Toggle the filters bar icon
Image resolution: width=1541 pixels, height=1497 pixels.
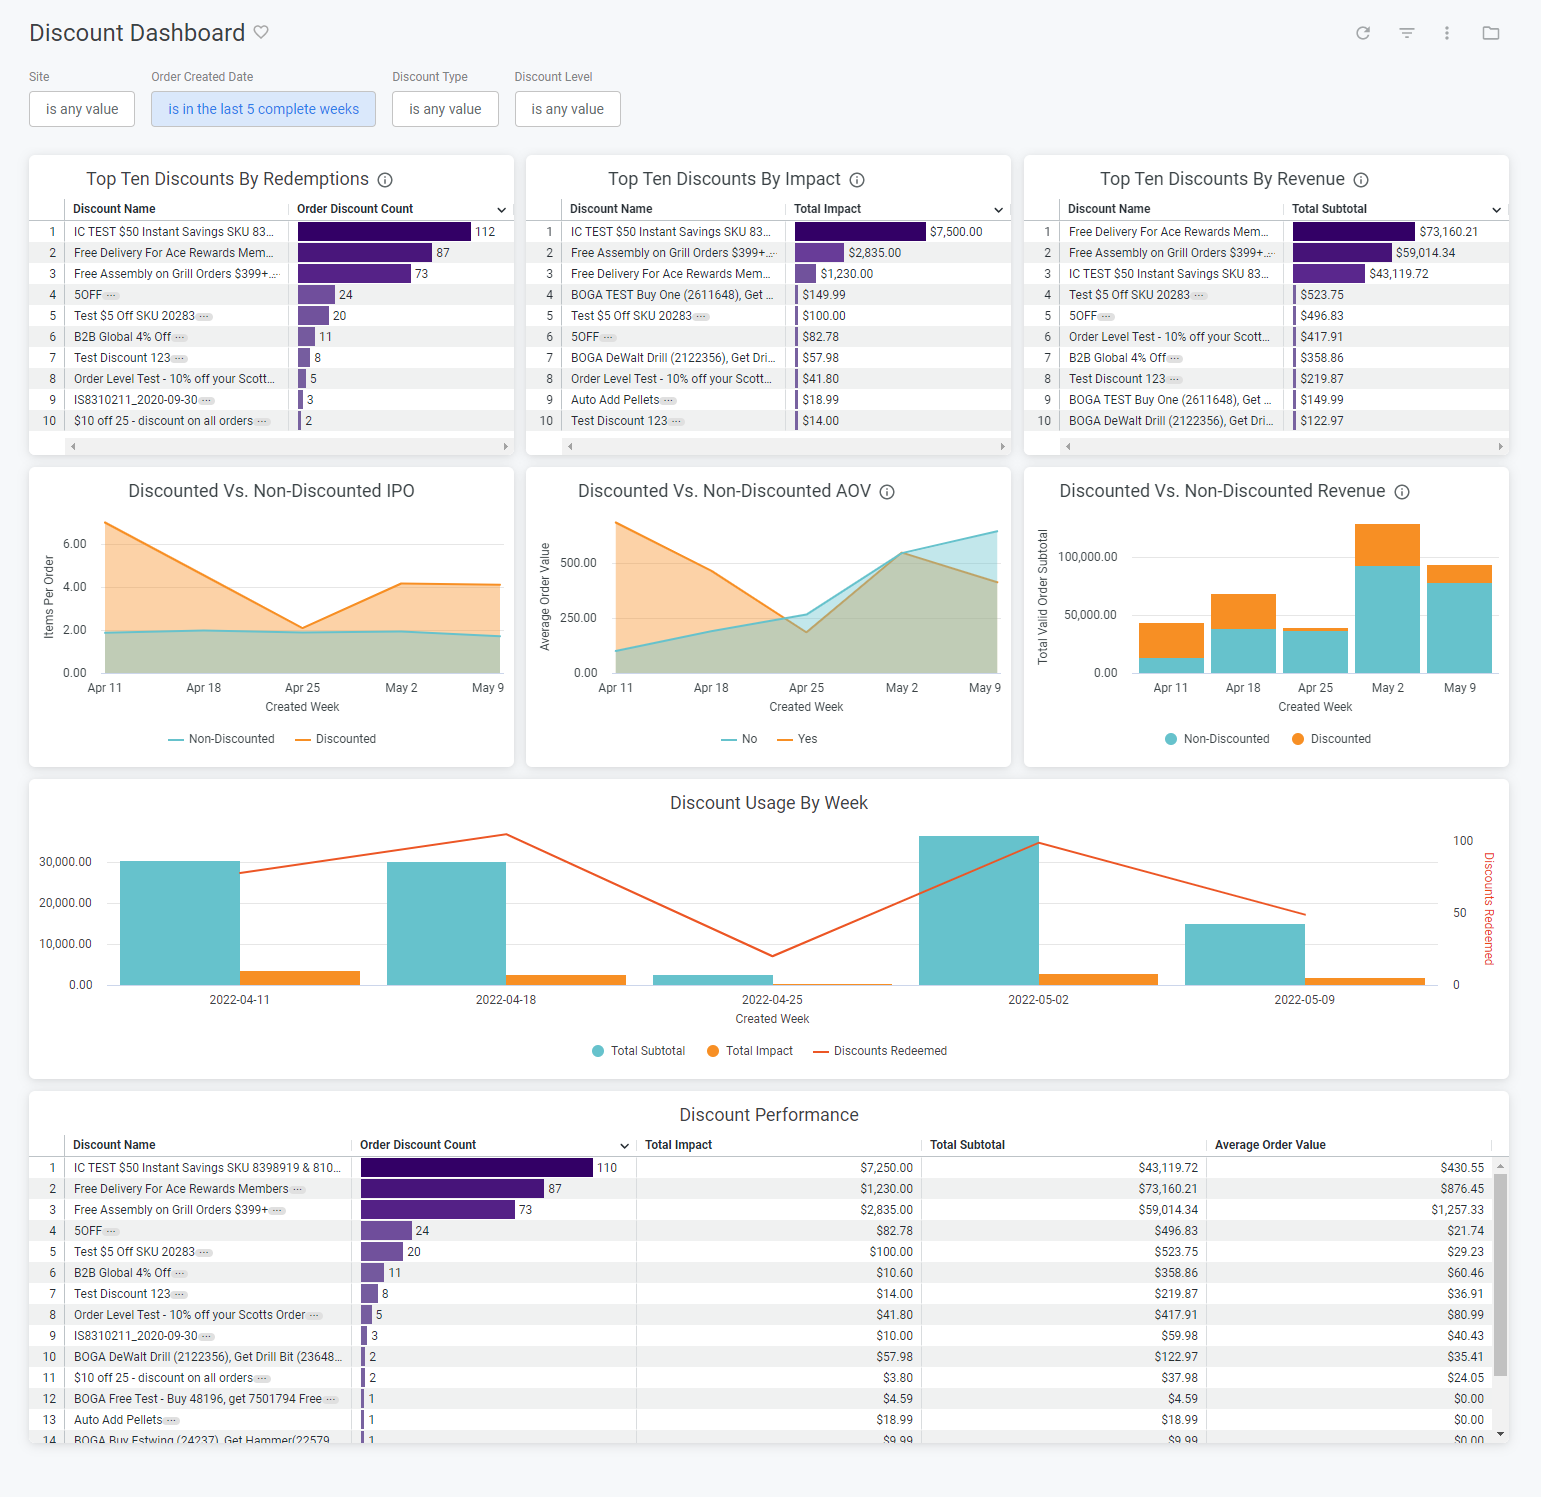click(x=1407, y=33)
